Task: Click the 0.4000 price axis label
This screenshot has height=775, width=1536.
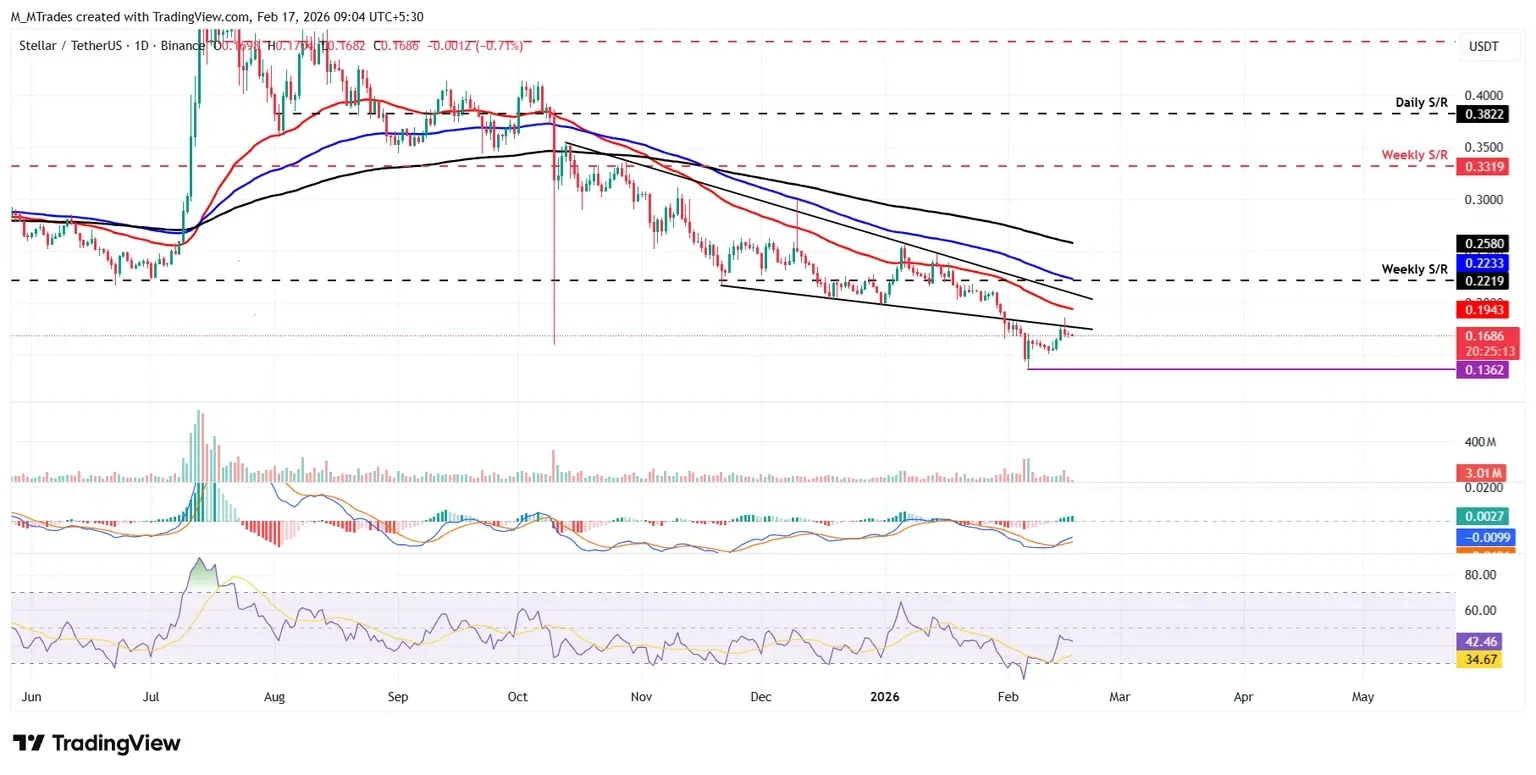Action: click(1486, 95)
